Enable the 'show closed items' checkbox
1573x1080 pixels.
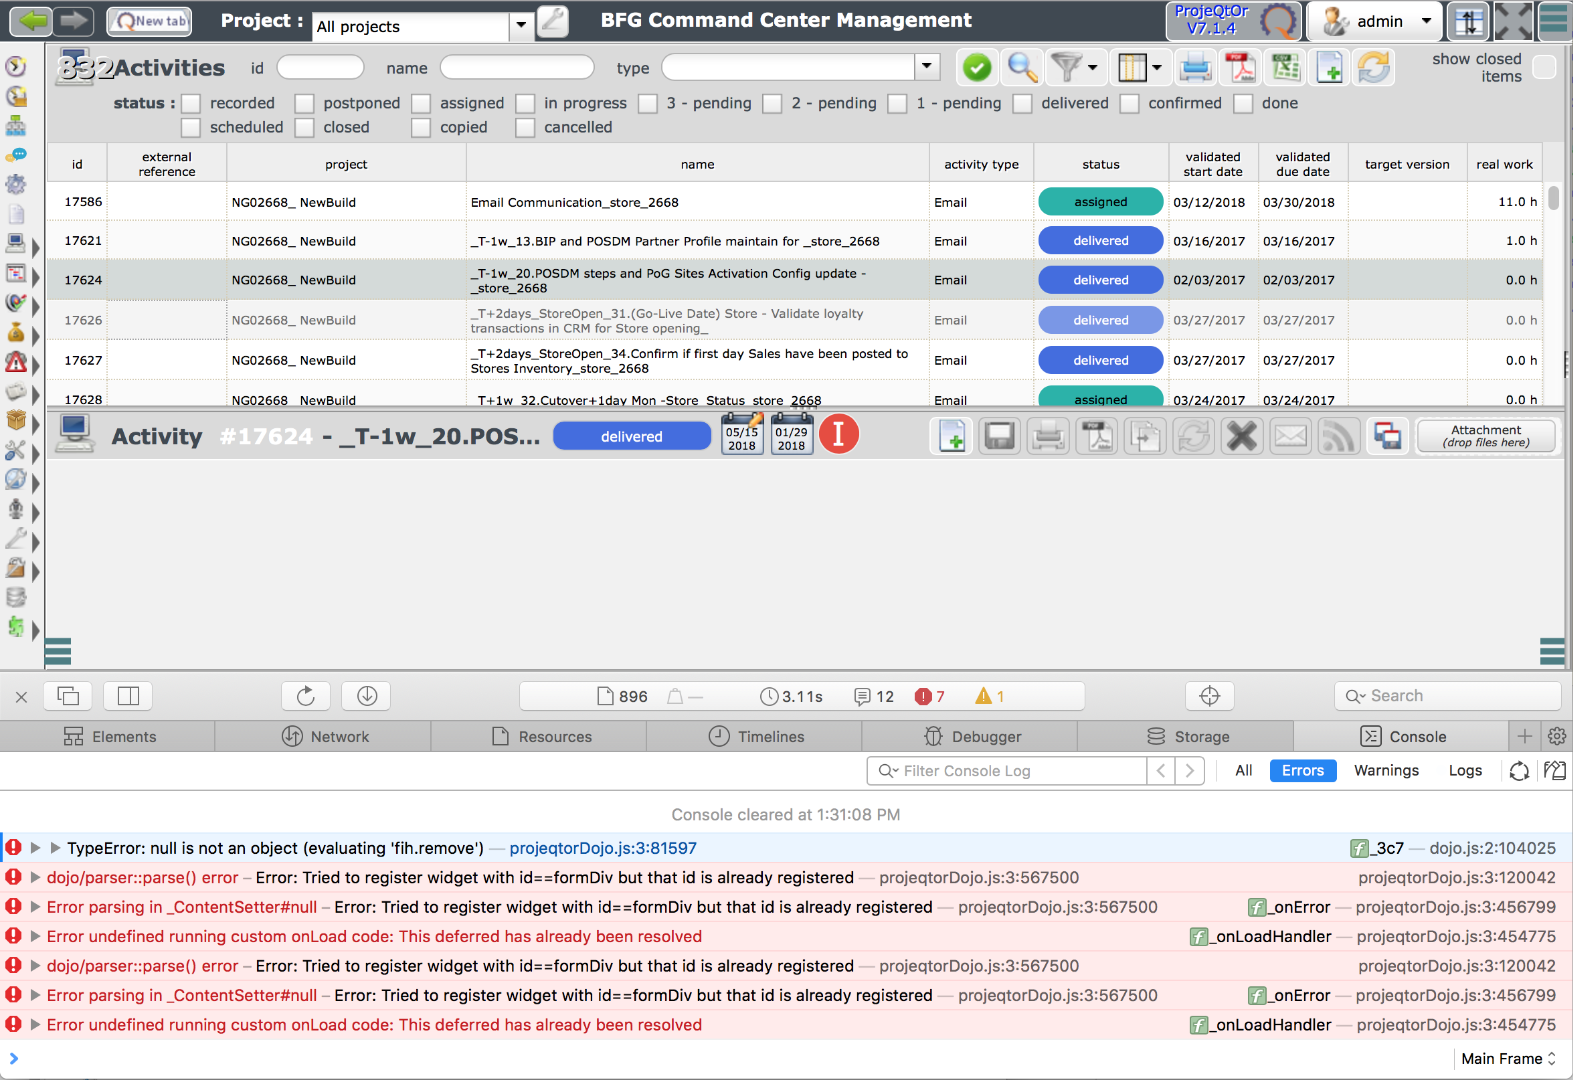click(1544, 67)
